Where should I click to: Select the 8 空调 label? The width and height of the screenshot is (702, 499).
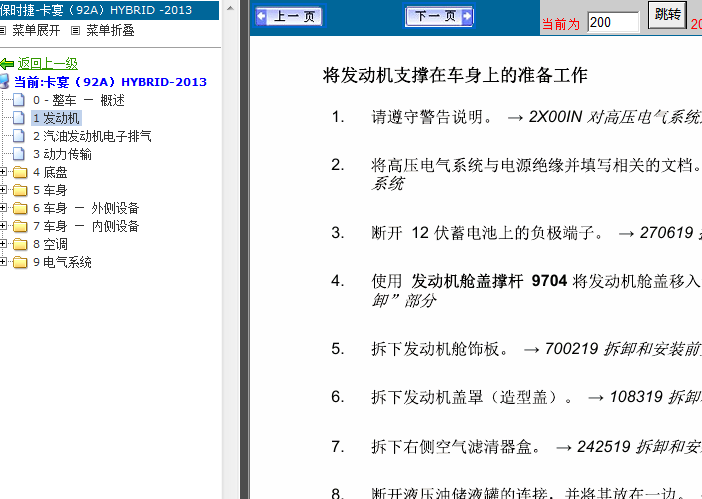coord(50,244)
